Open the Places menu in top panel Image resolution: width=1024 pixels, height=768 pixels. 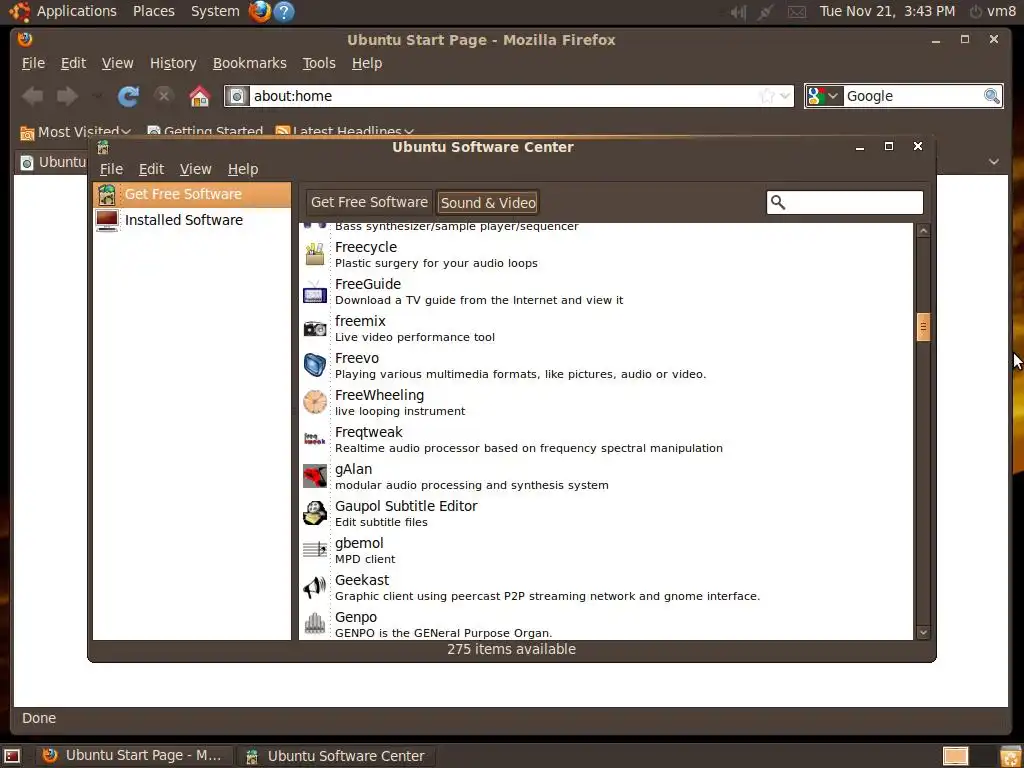click(153, 11)
